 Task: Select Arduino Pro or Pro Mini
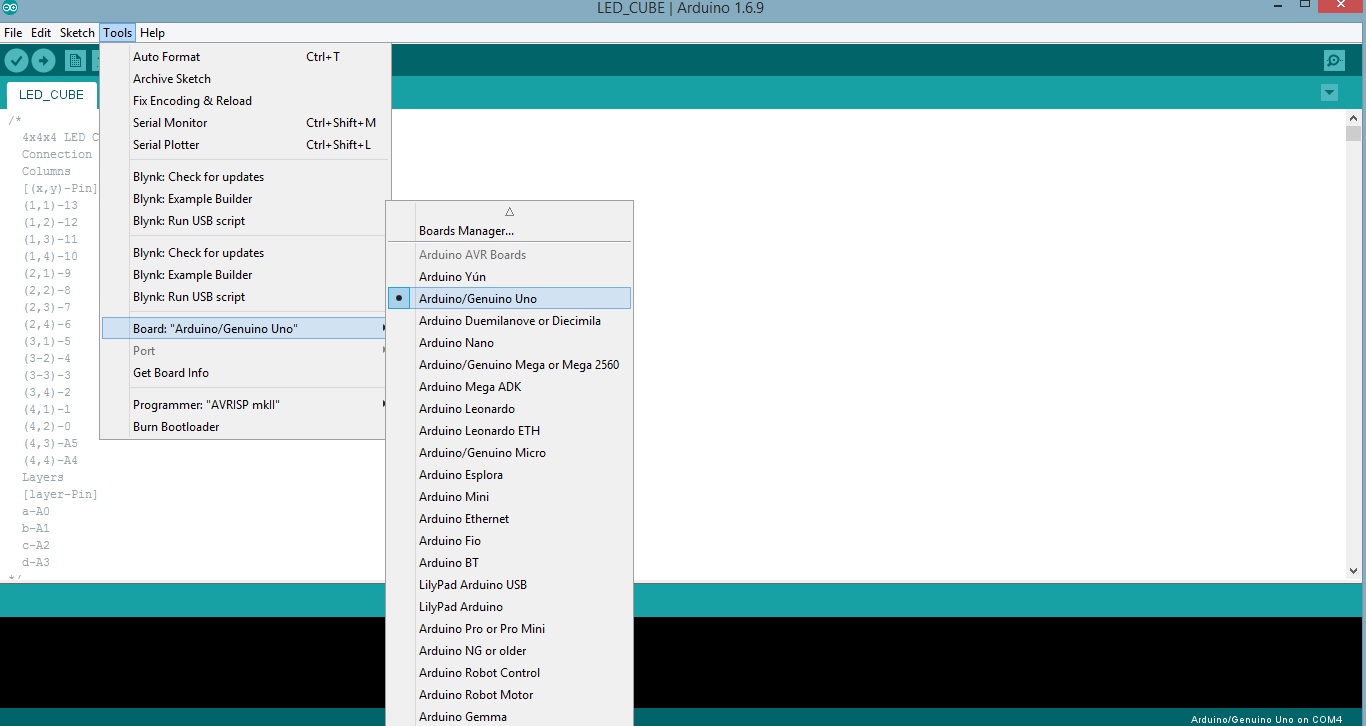pyautogui.click(x=510, y=629)
